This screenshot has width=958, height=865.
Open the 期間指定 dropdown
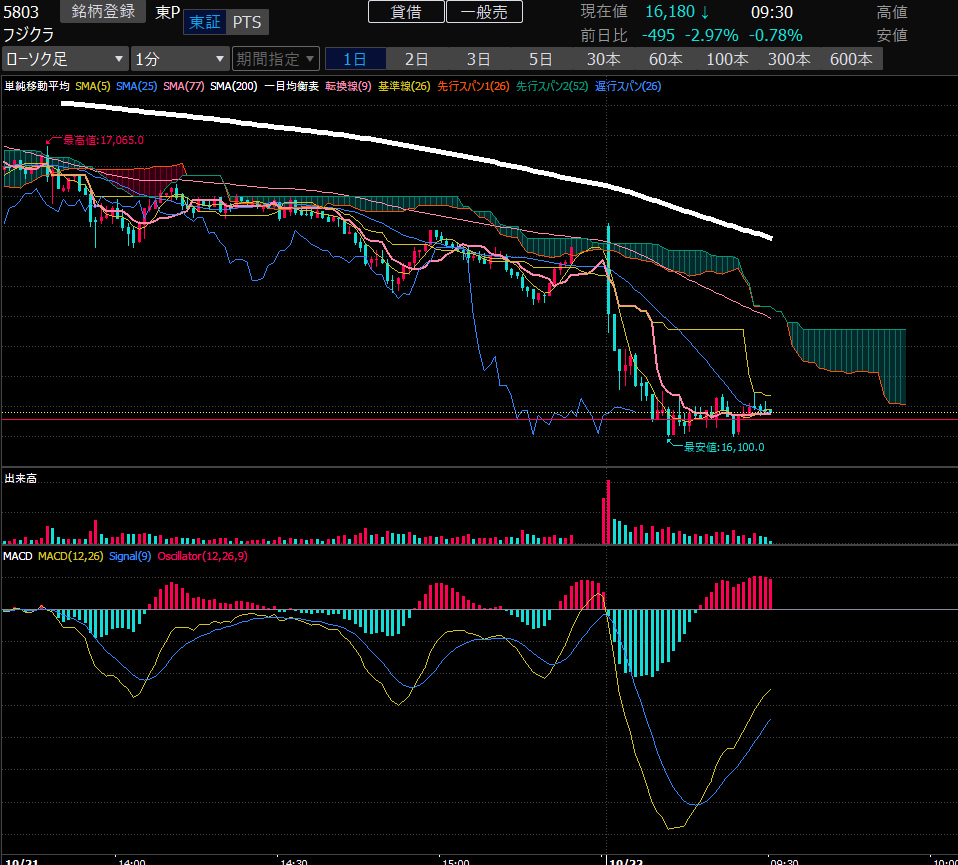click(276, 59)
